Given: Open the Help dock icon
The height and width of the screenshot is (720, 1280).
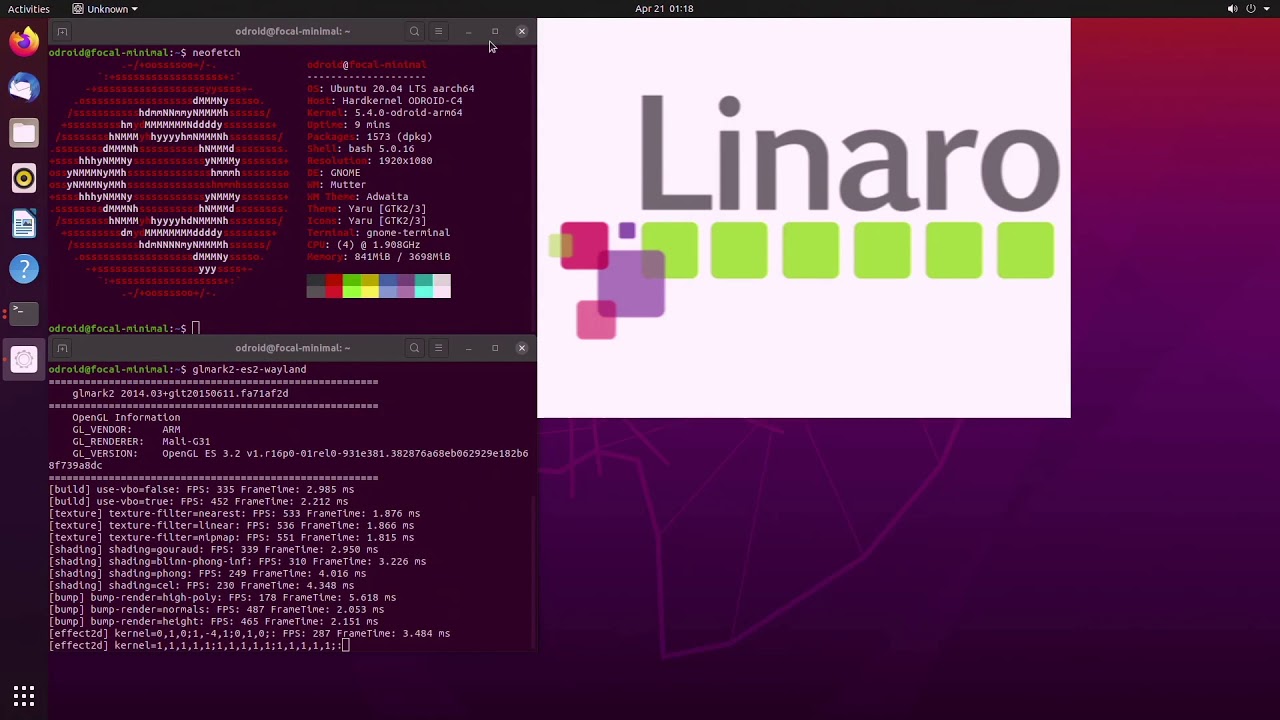Looking at the screenshot, I should pyautogui.click(x=24, y=268).
